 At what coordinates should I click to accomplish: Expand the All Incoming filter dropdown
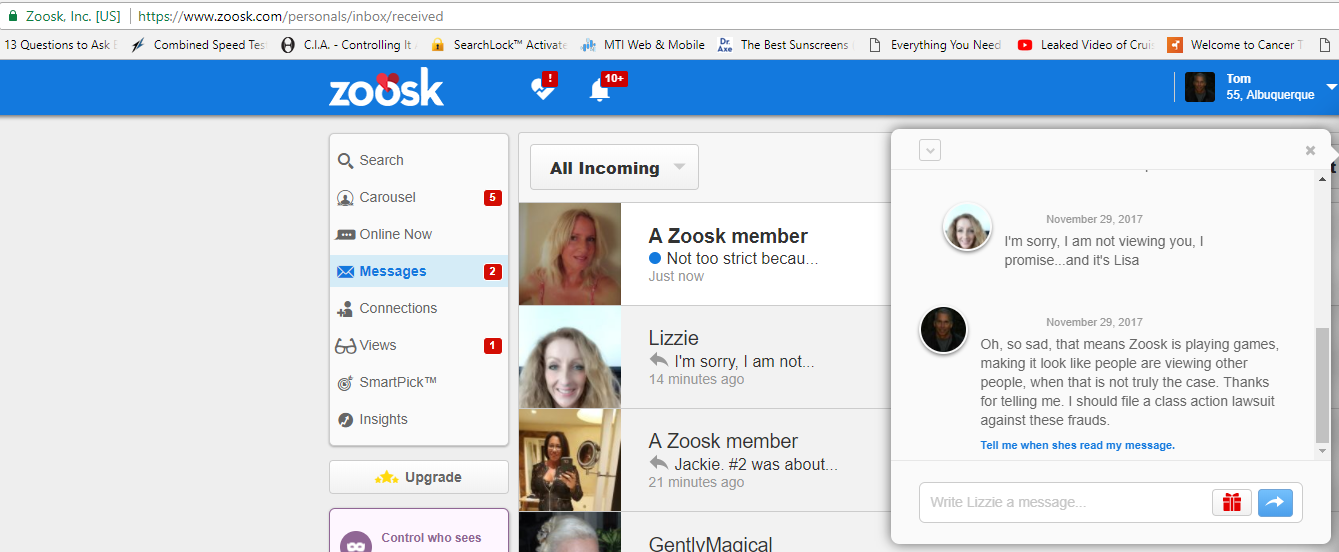(x=614, y=168)
